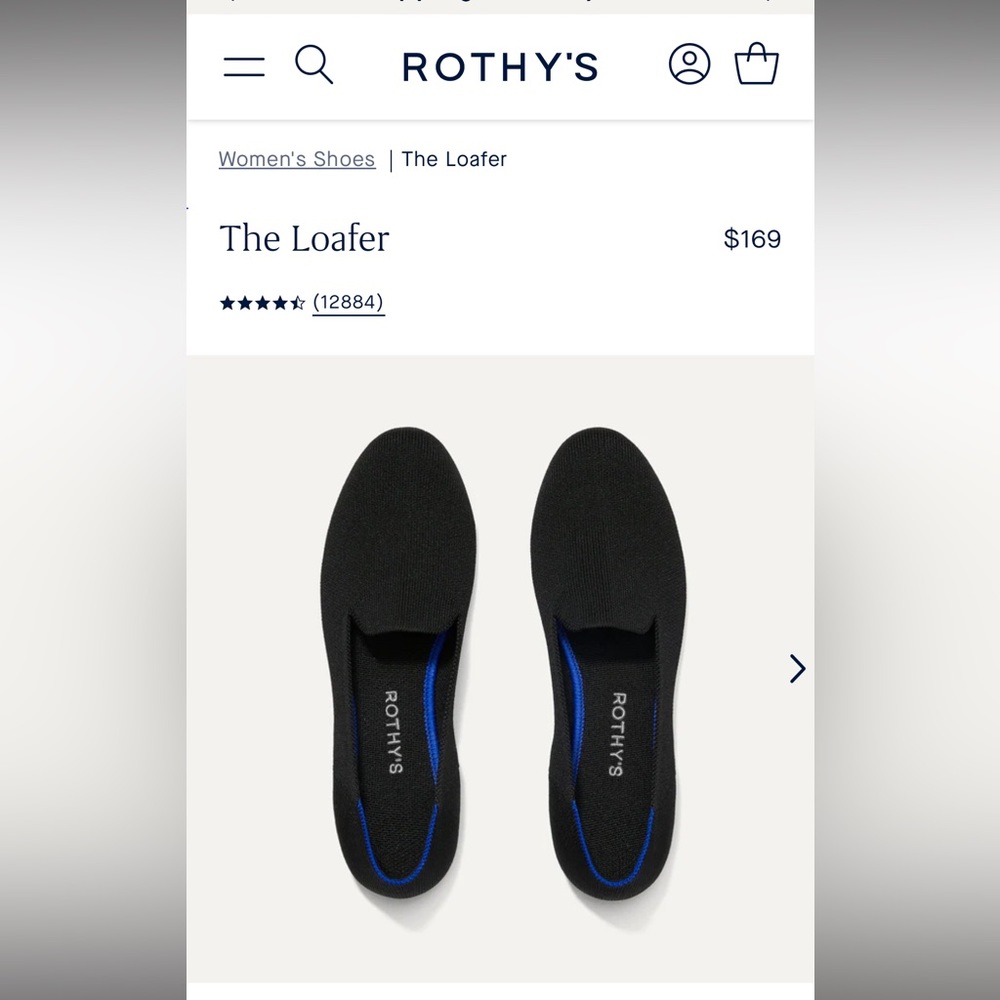Click the ROTHY'S logo
This screenshot has width=1000, height=1000.
(500, 65)
